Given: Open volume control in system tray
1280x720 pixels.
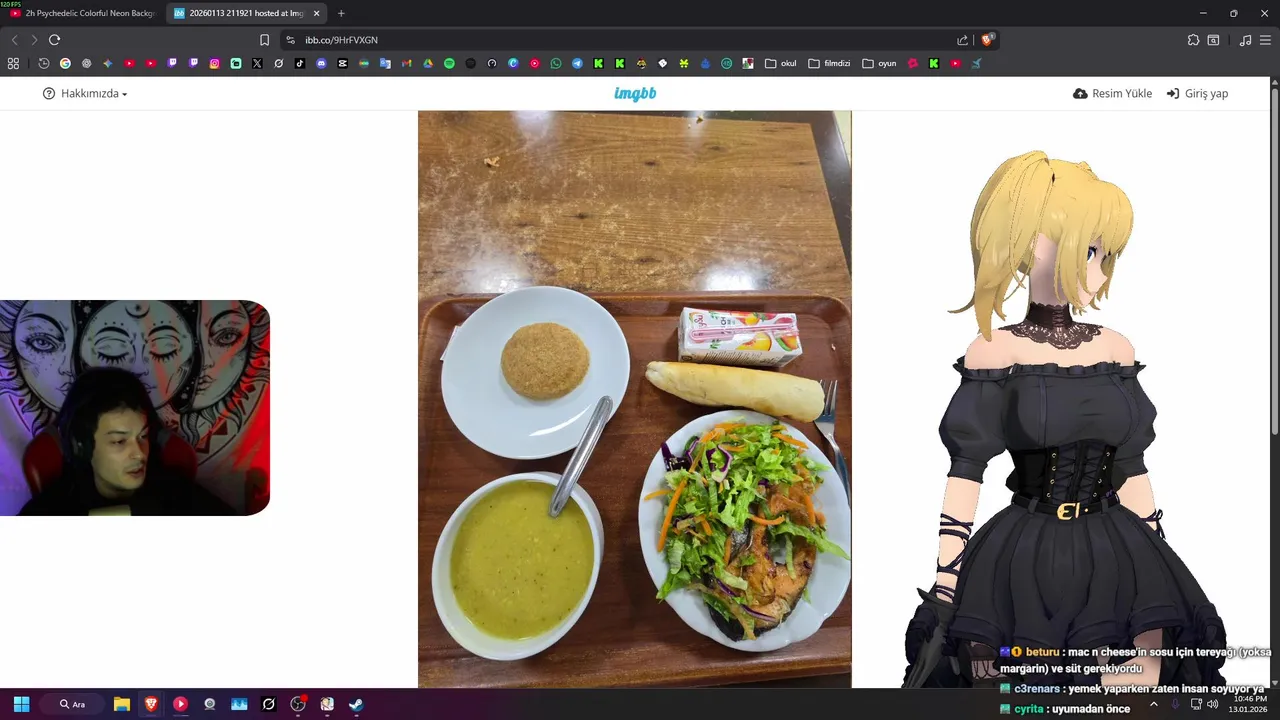Looking at the screenshot, I should pyautogui.click(x=1213, y=704).
